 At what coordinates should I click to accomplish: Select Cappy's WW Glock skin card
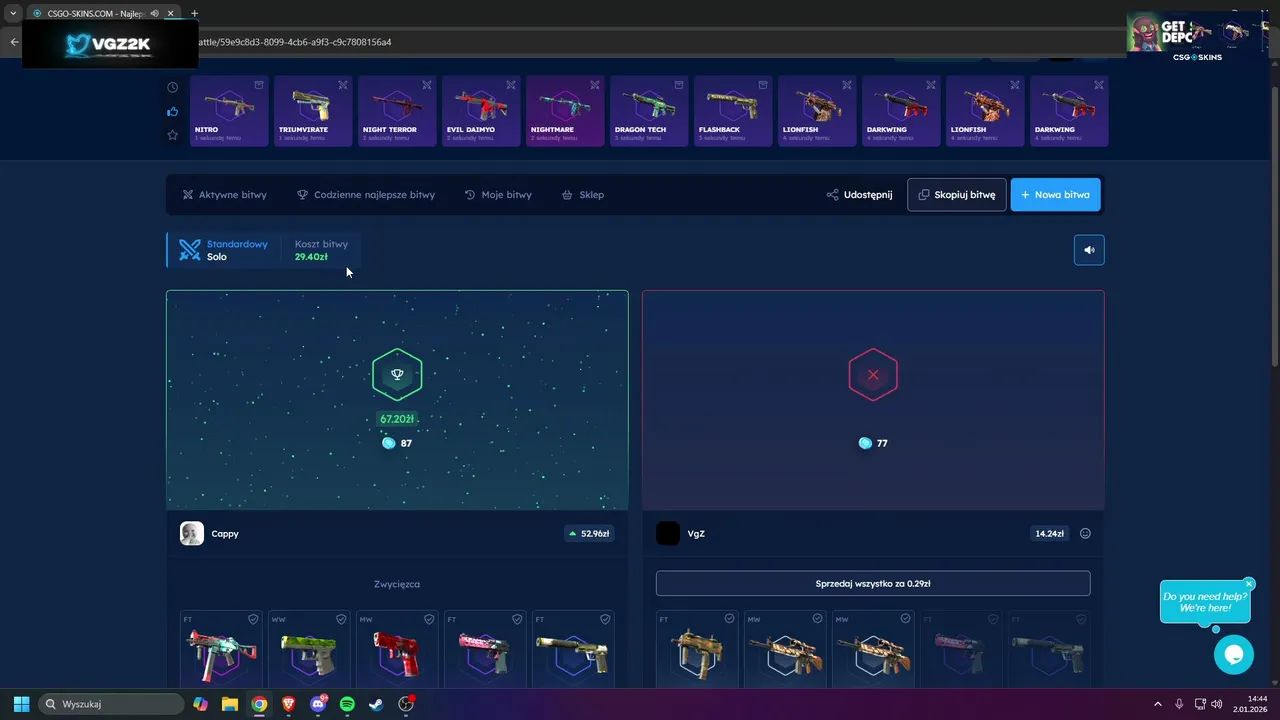point(309,649)
